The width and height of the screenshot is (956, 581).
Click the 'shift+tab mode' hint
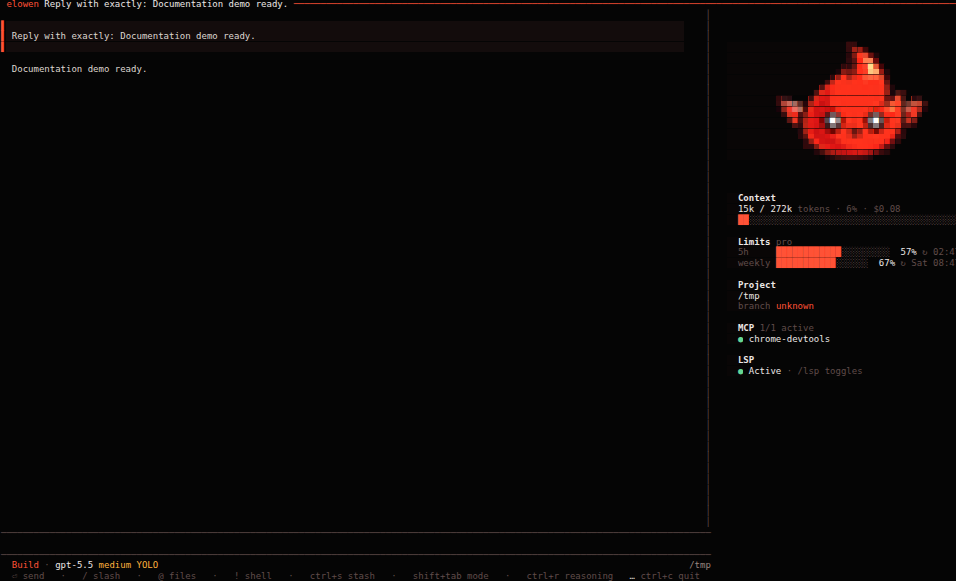point(451,576)
